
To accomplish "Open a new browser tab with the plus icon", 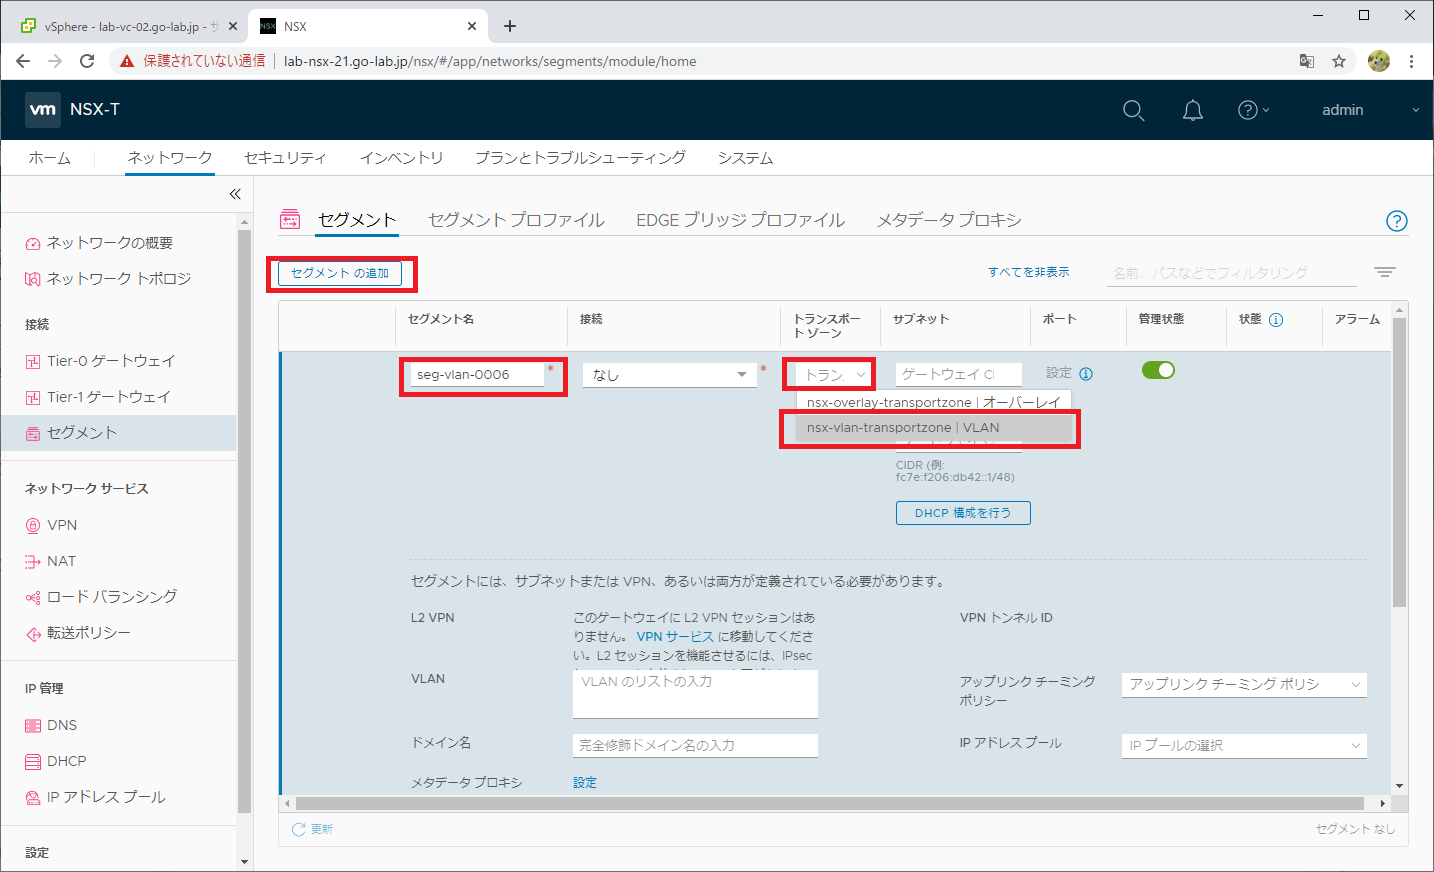I will click(x=510, y=26).
